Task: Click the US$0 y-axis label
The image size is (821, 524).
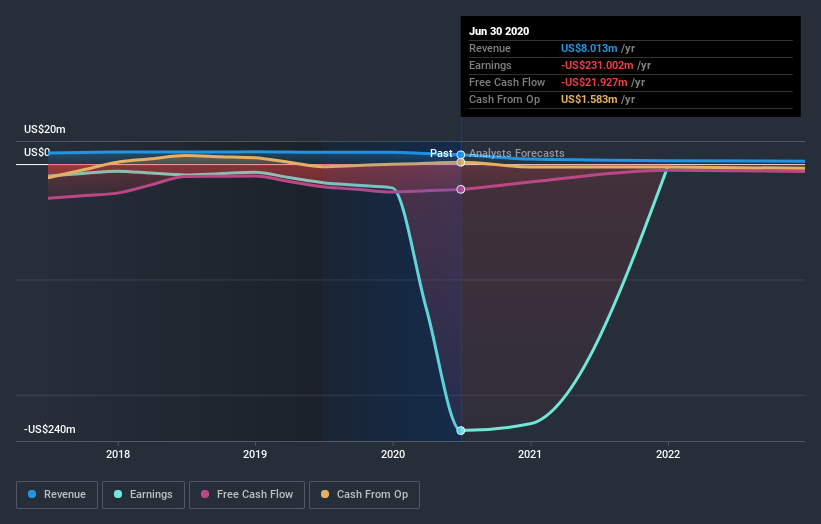Action: pos(37,152)
